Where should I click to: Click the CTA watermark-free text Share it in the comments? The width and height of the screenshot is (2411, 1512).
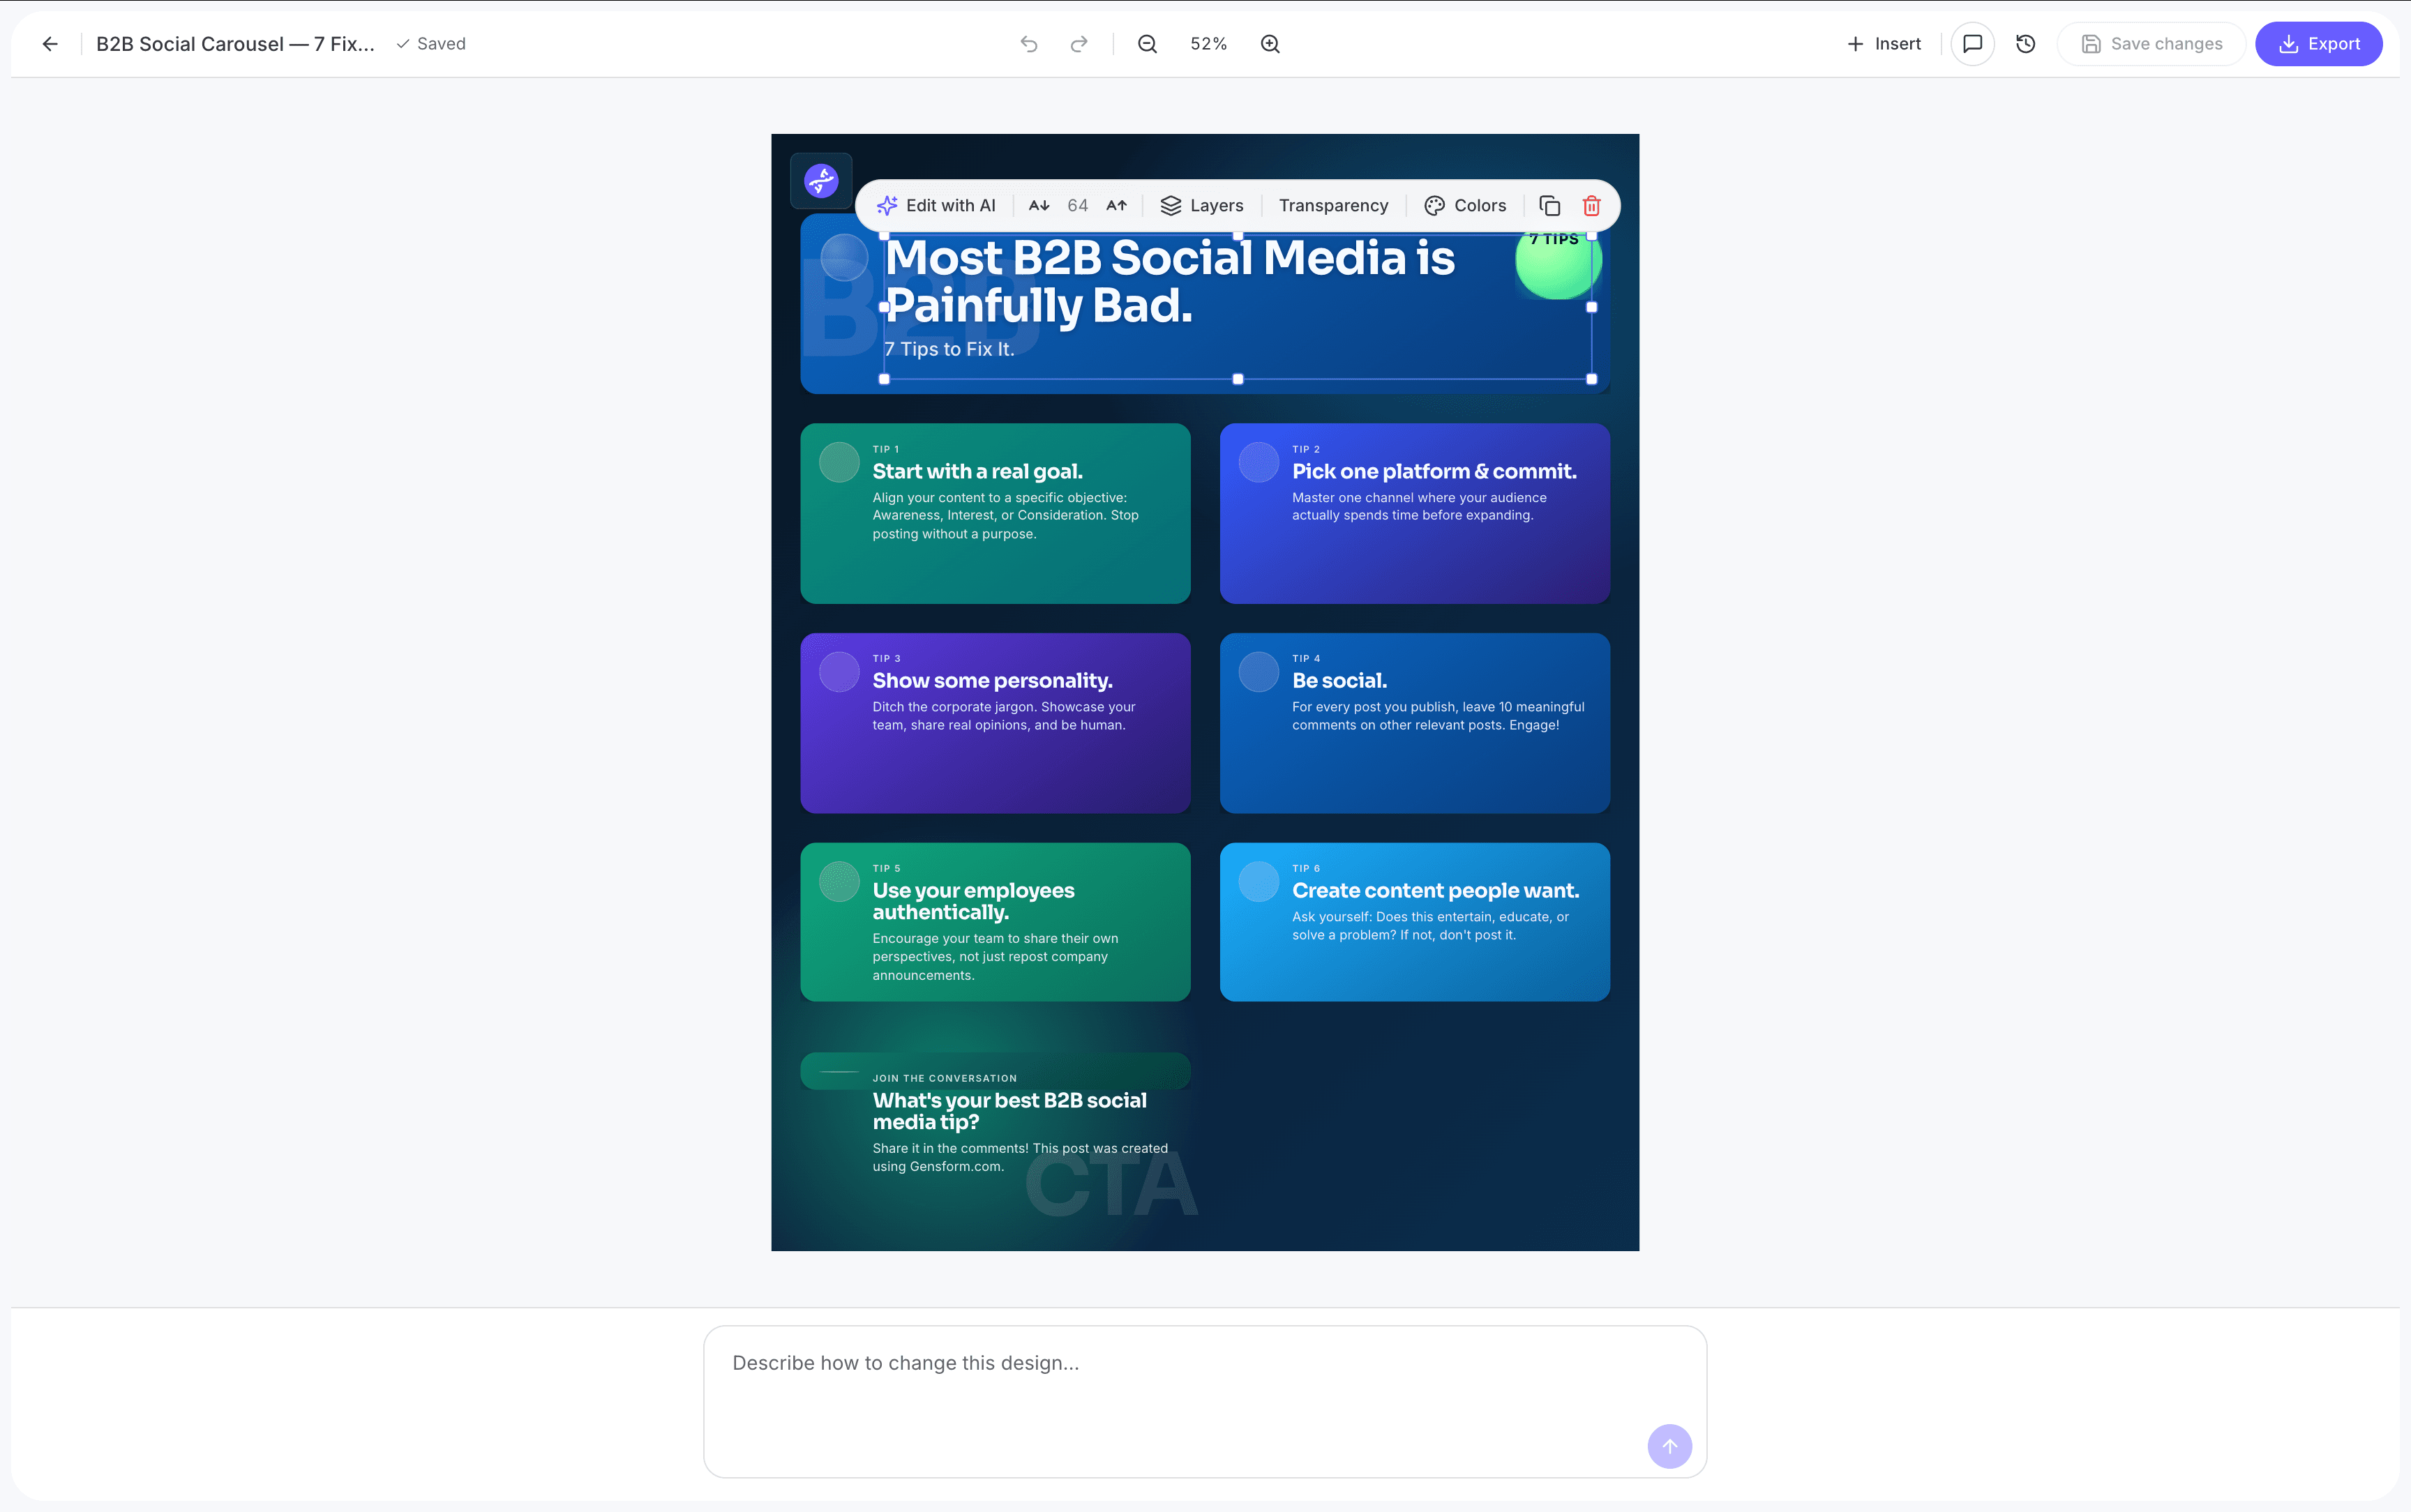click(x=1020, y=1157)
